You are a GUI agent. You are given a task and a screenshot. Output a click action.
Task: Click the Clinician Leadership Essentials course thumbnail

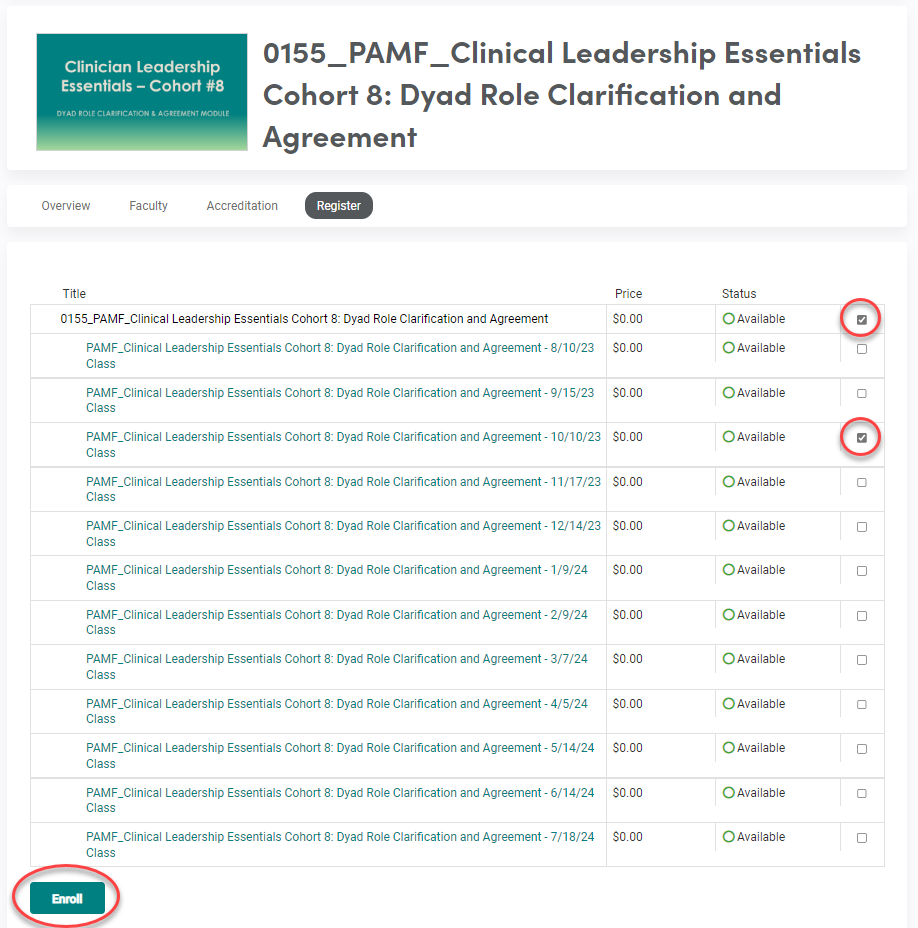(x=141, y=92)
